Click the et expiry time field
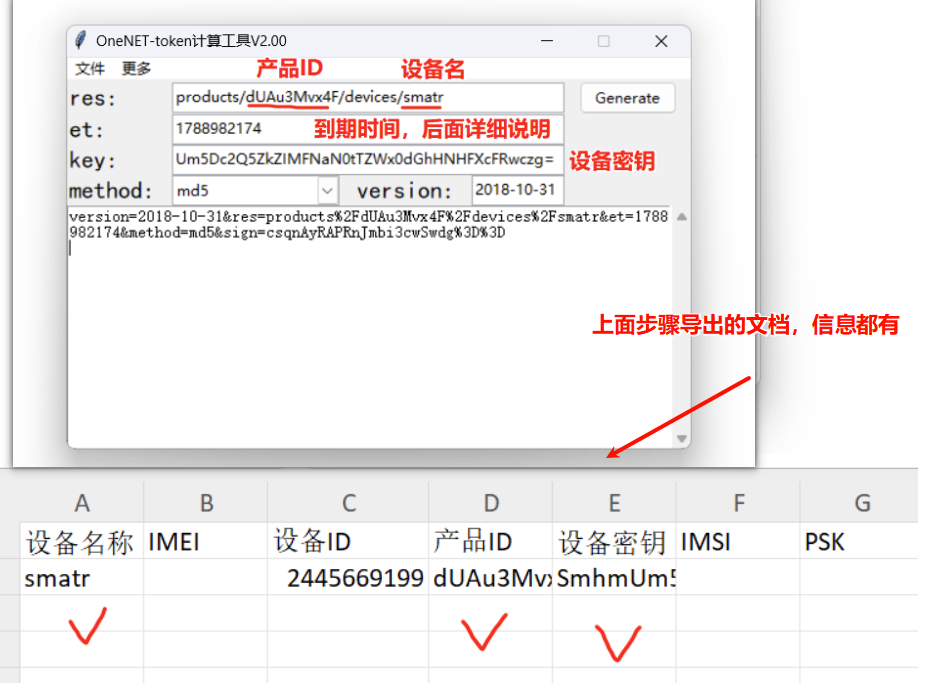This screenshot has height=688, width=943. click(368, 129)
